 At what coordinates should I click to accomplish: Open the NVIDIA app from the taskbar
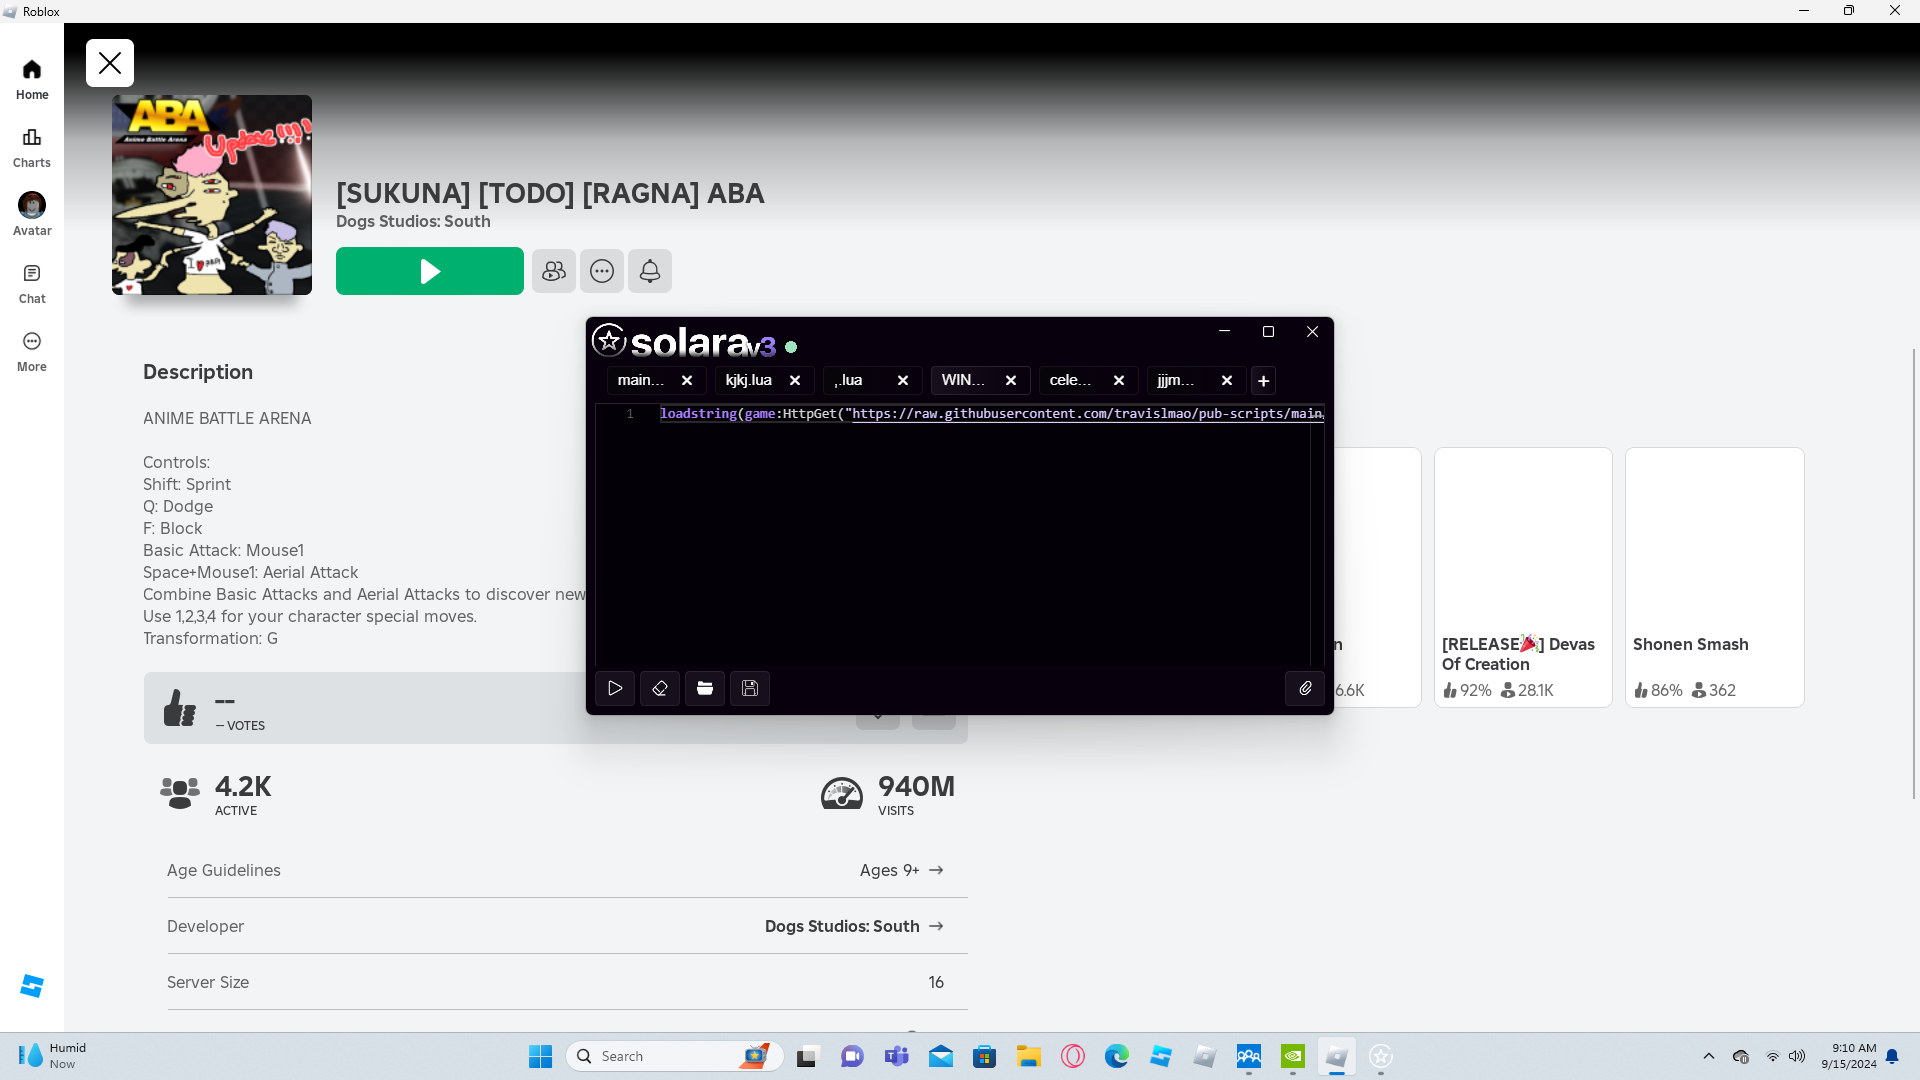[1292, 1056]
